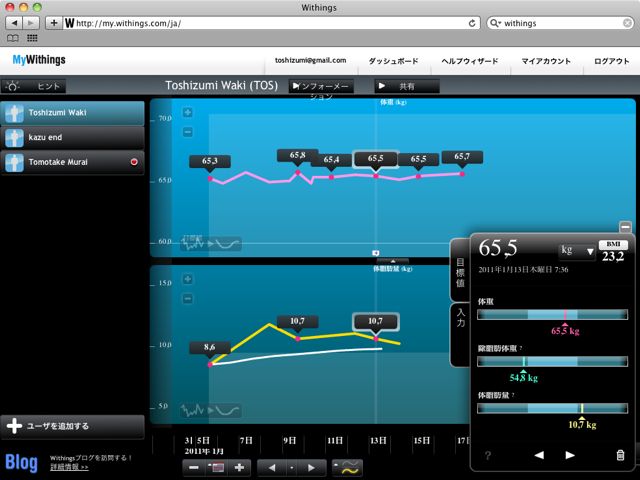Move timeline left with arrow
The width and height of the screenshot is (640, 480).
pyautogui.click(x=272, y=468)
